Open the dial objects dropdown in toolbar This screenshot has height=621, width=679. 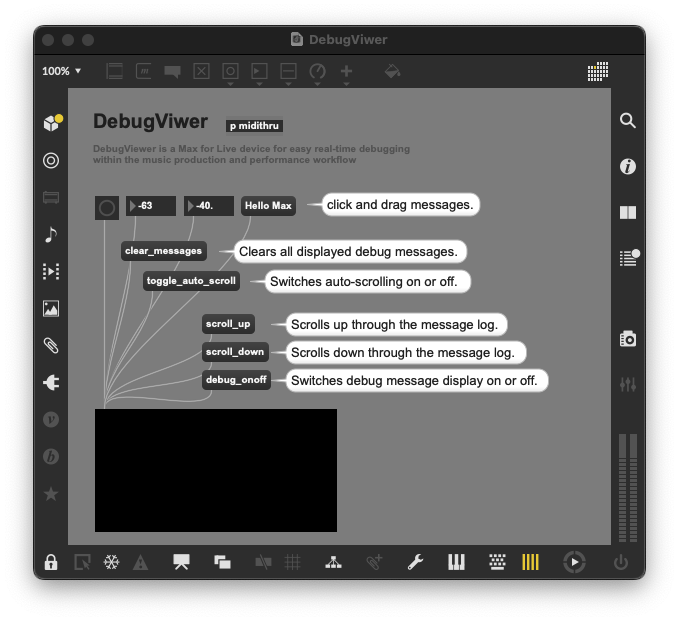(317, 73)
